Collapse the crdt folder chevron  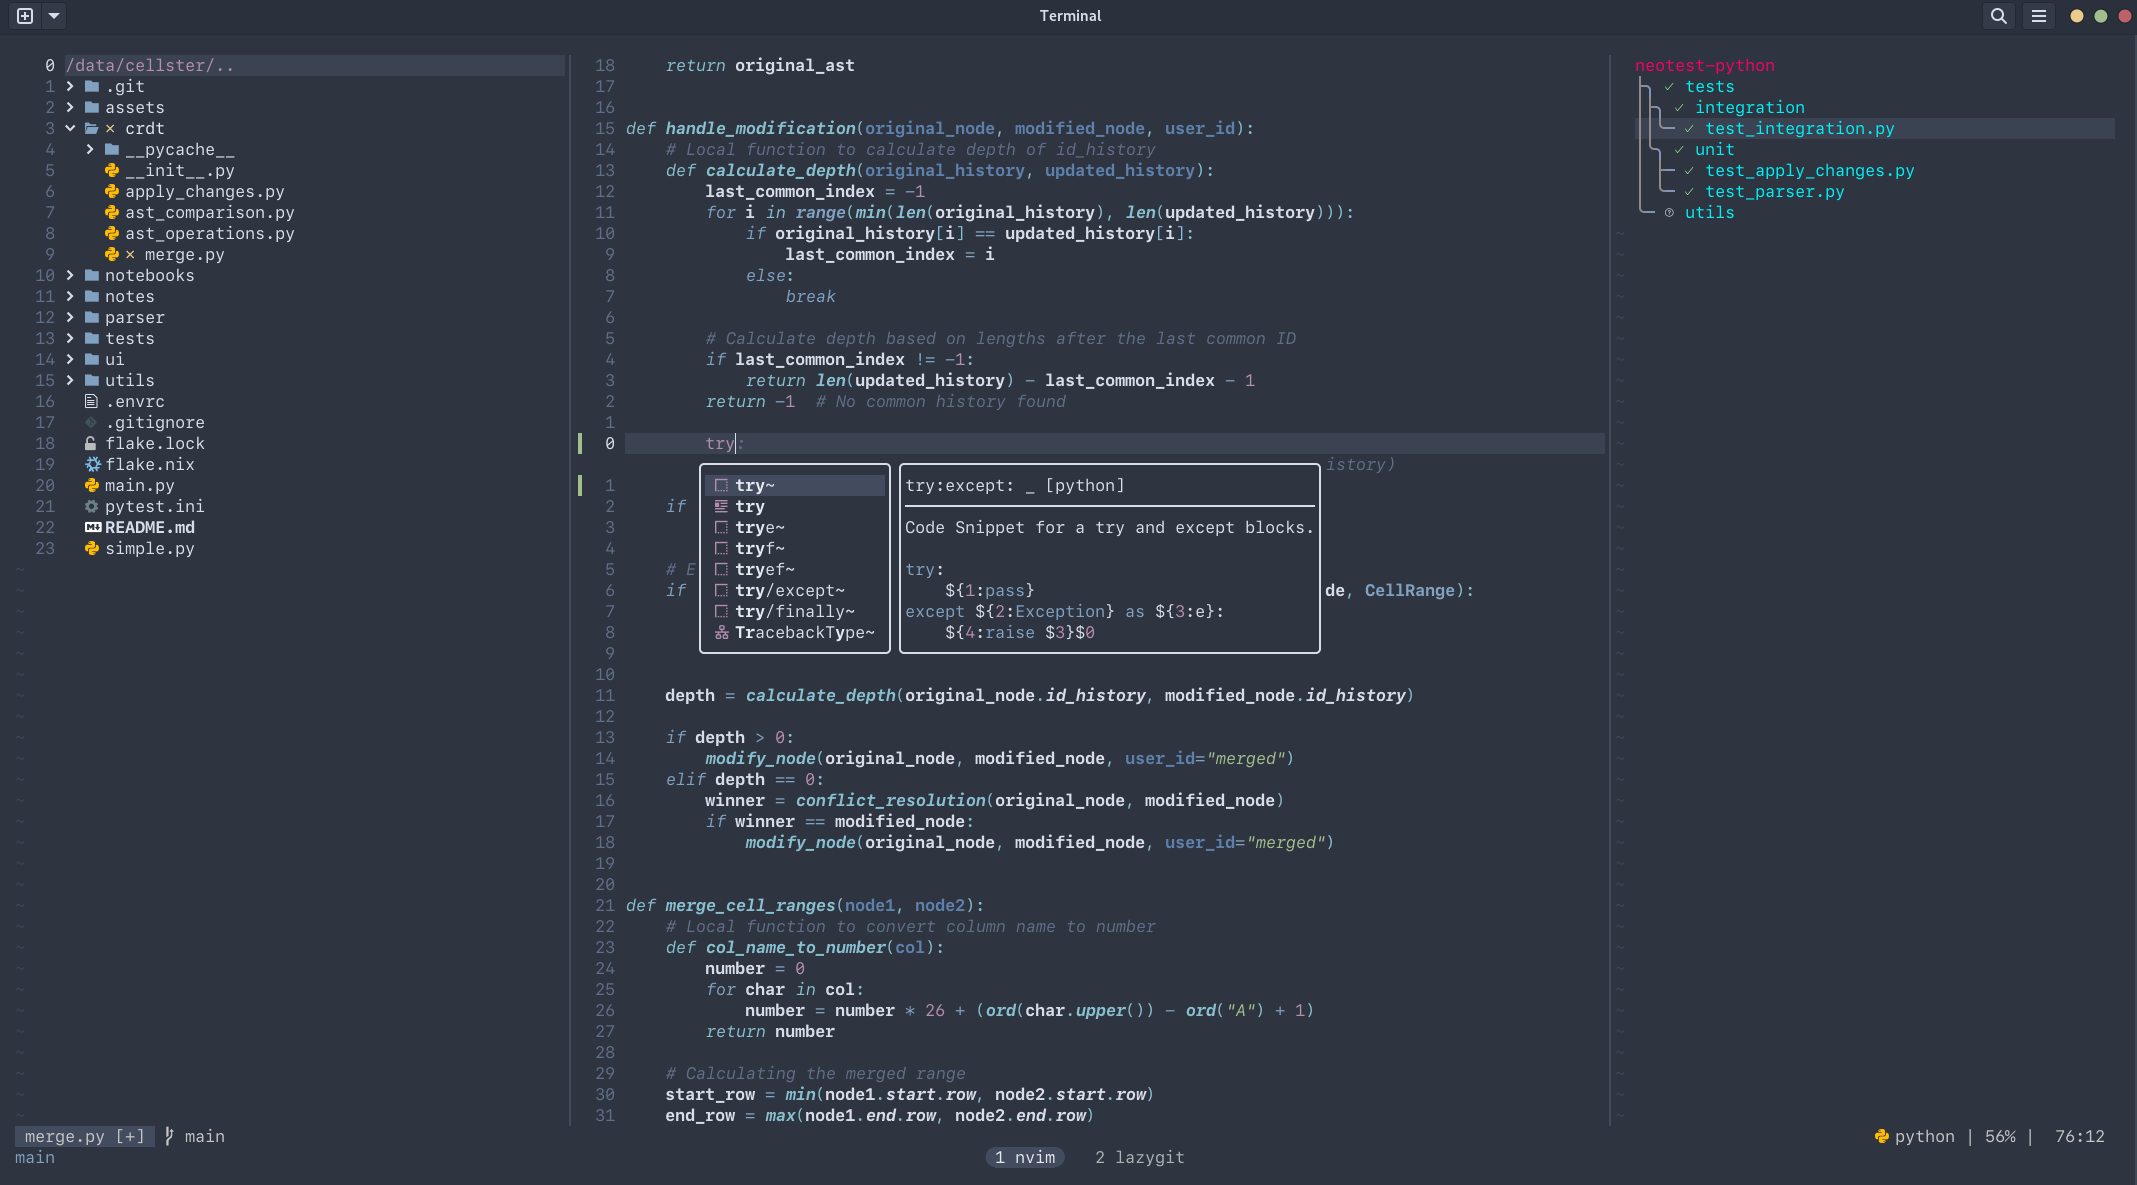tap(70, 128)
